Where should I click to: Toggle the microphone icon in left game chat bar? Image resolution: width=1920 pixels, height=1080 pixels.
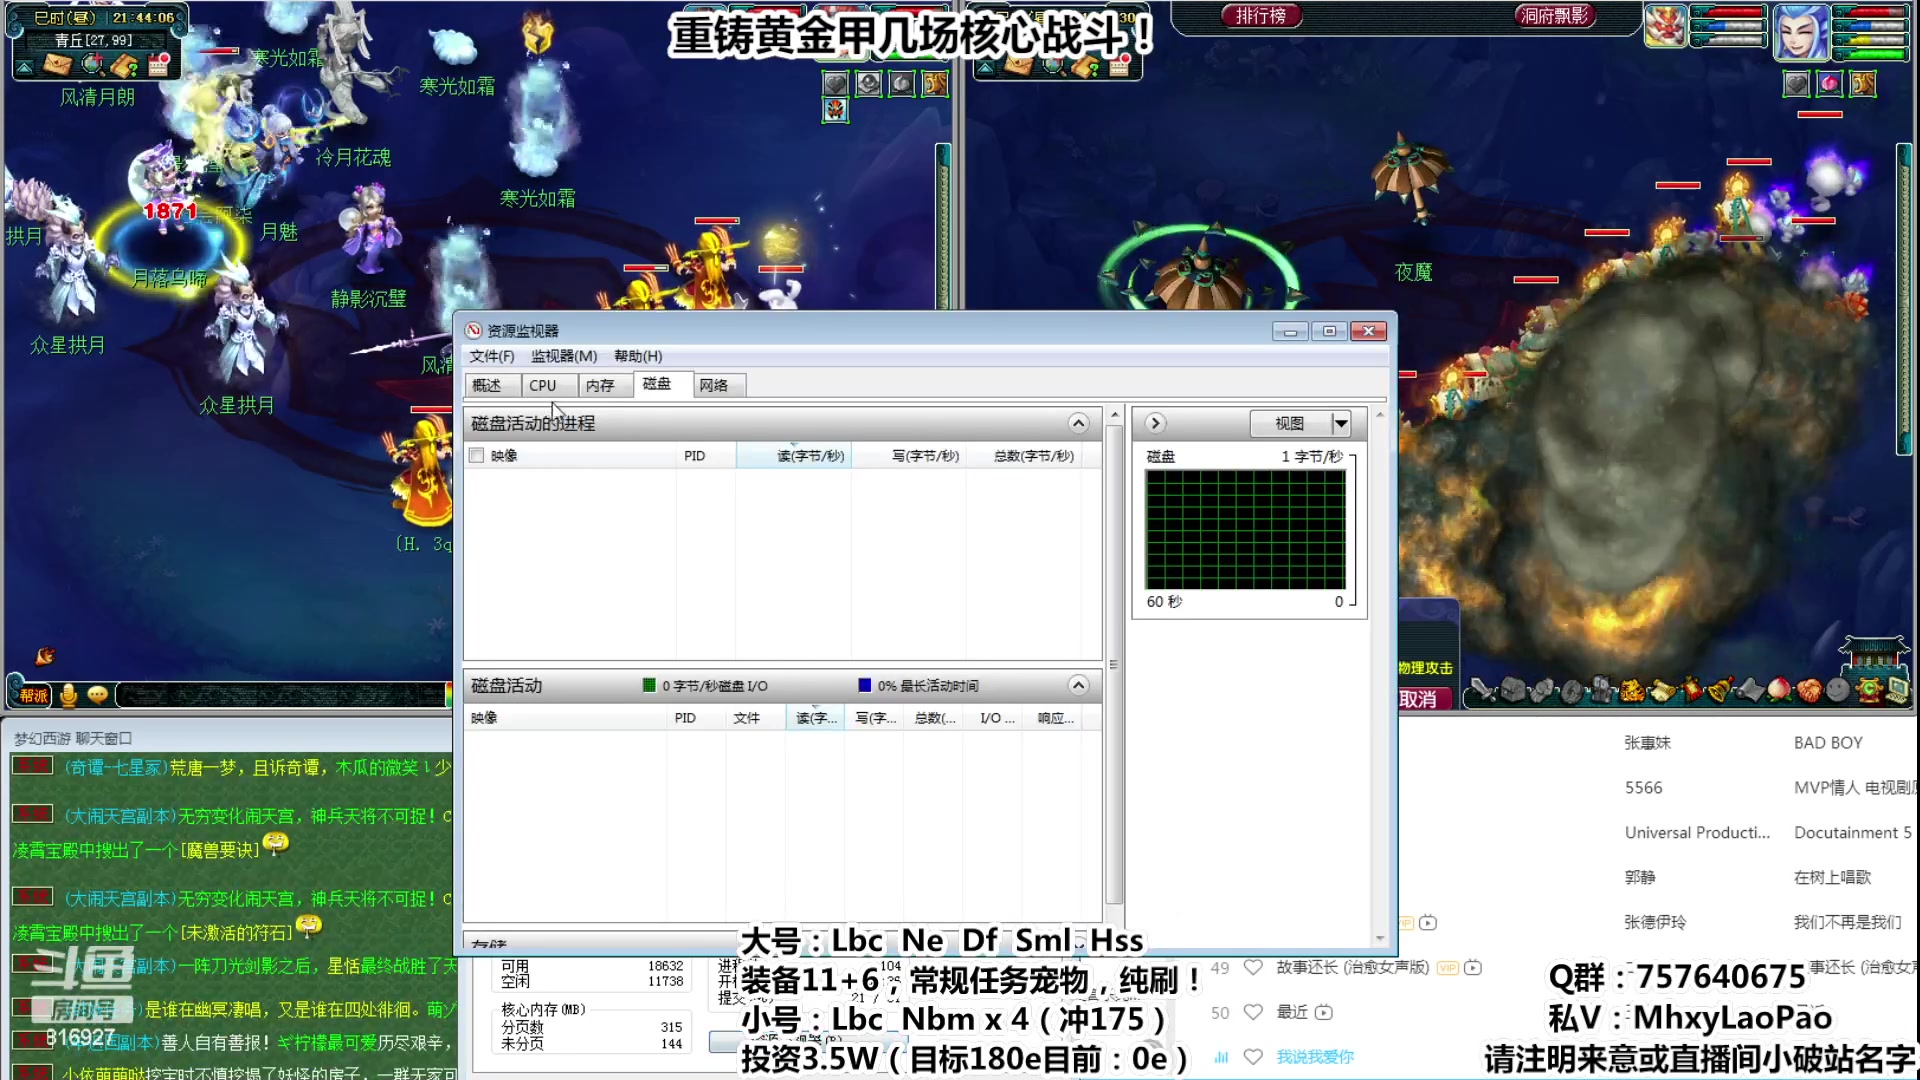tap(69, 695)
